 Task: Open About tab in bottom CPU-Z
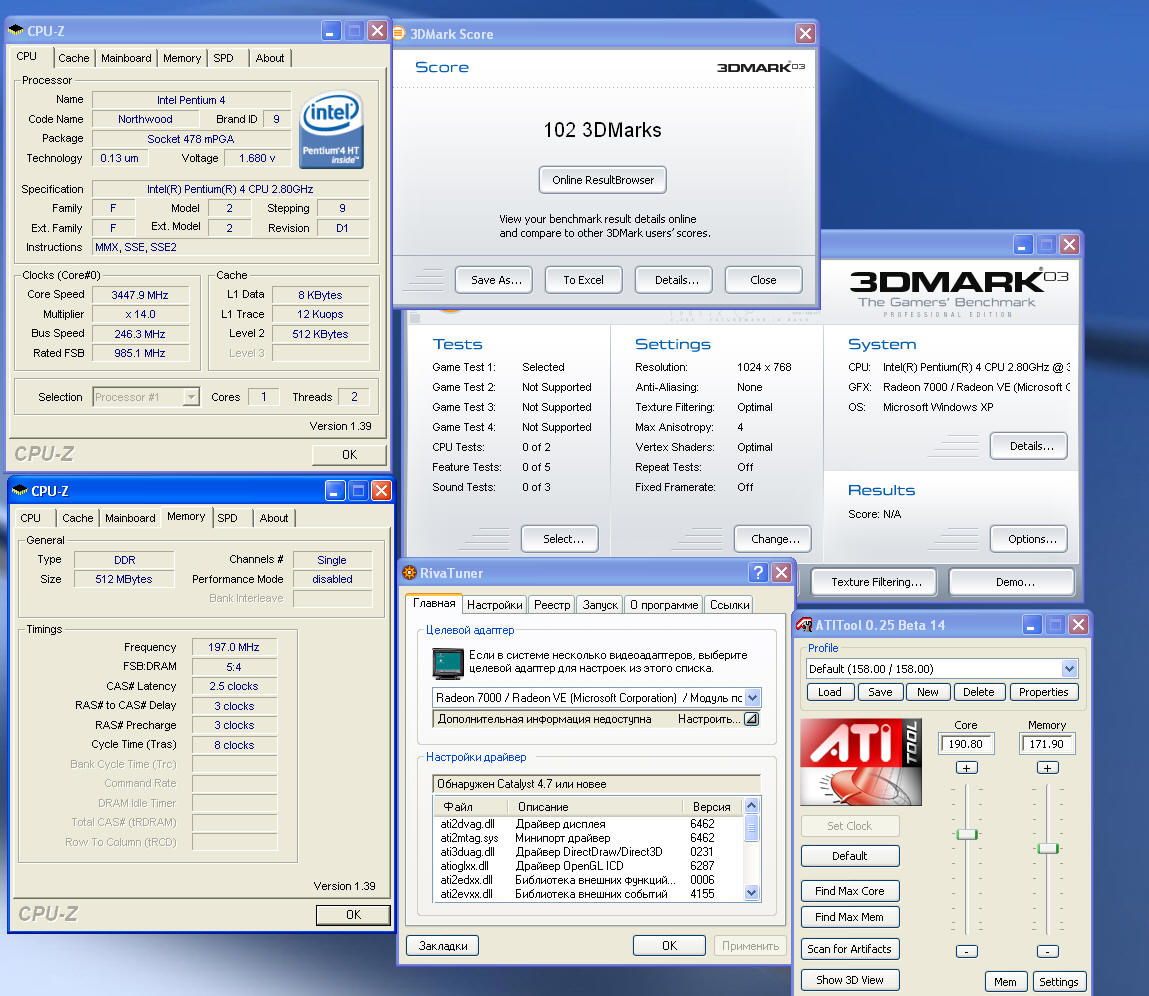(x=273, y=518)
